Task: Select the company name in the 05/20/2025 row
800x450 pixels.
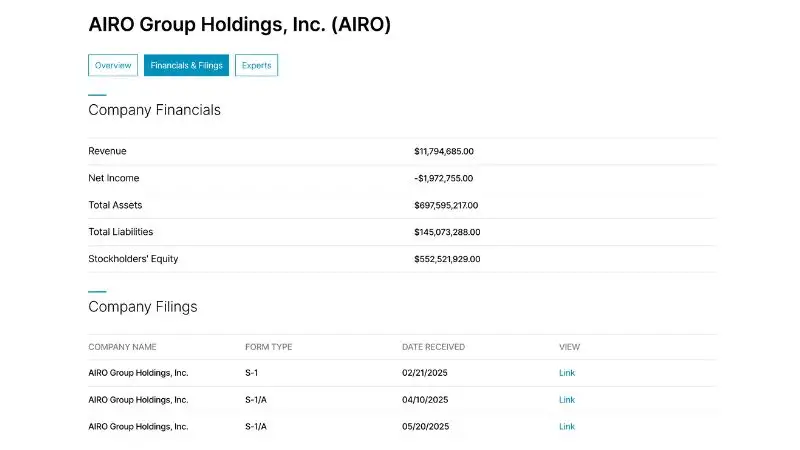Action: pos(138,427)
